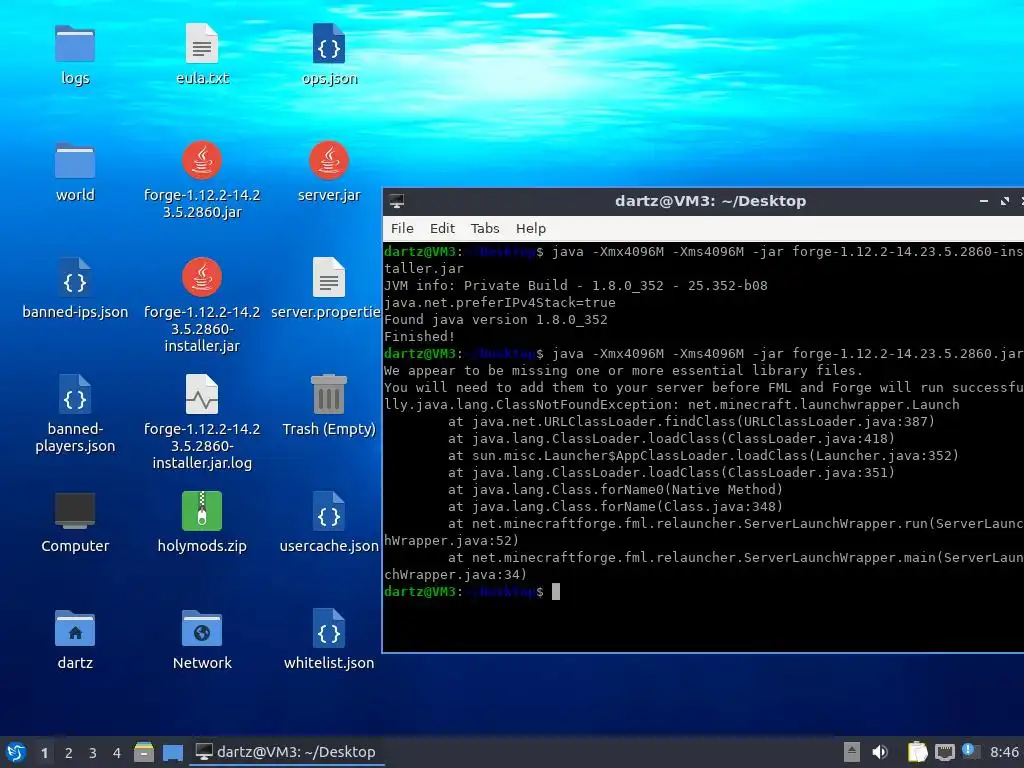Switch to workspace 4
This screenshot has height=768, width=1024.
[117, 753]
